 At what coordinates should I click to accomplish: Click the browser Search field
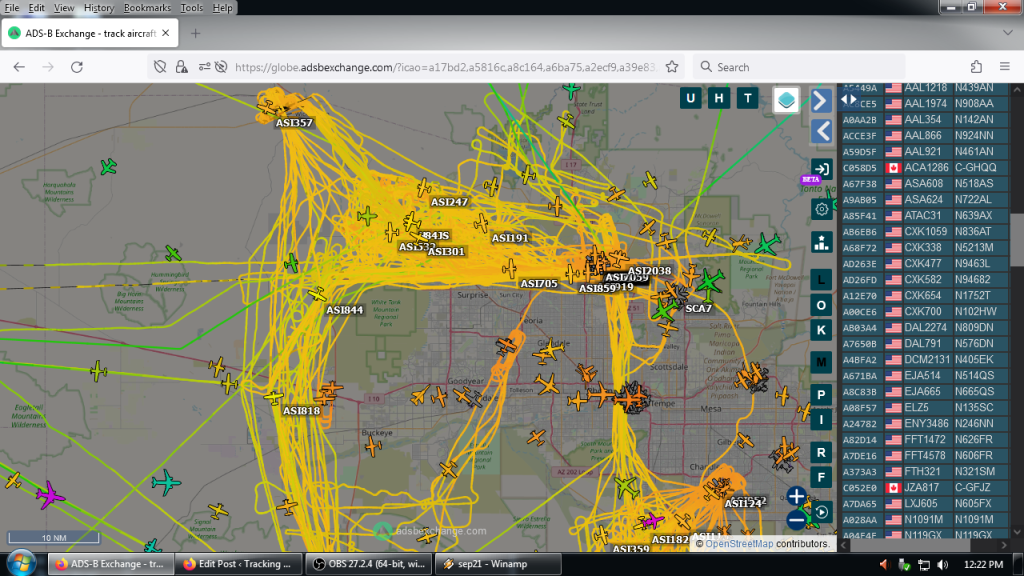click(799, 67)
